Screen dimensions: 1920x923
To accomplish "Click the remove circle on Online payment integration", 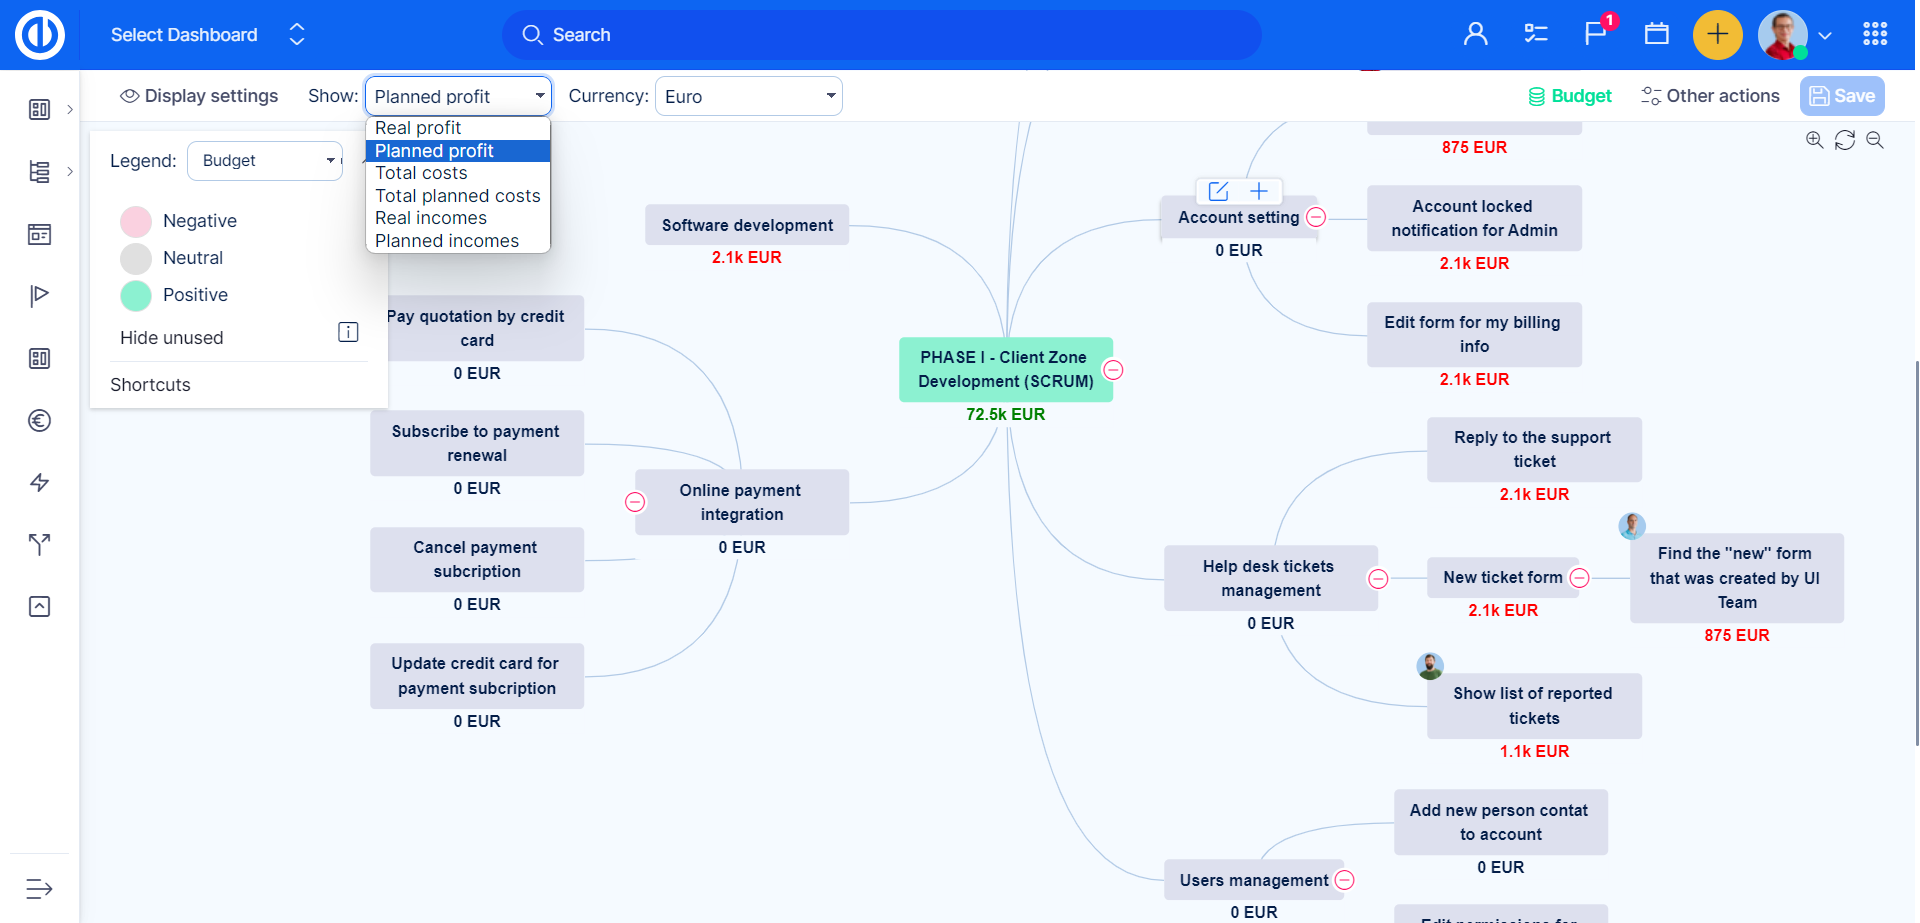I will point(634,502).
